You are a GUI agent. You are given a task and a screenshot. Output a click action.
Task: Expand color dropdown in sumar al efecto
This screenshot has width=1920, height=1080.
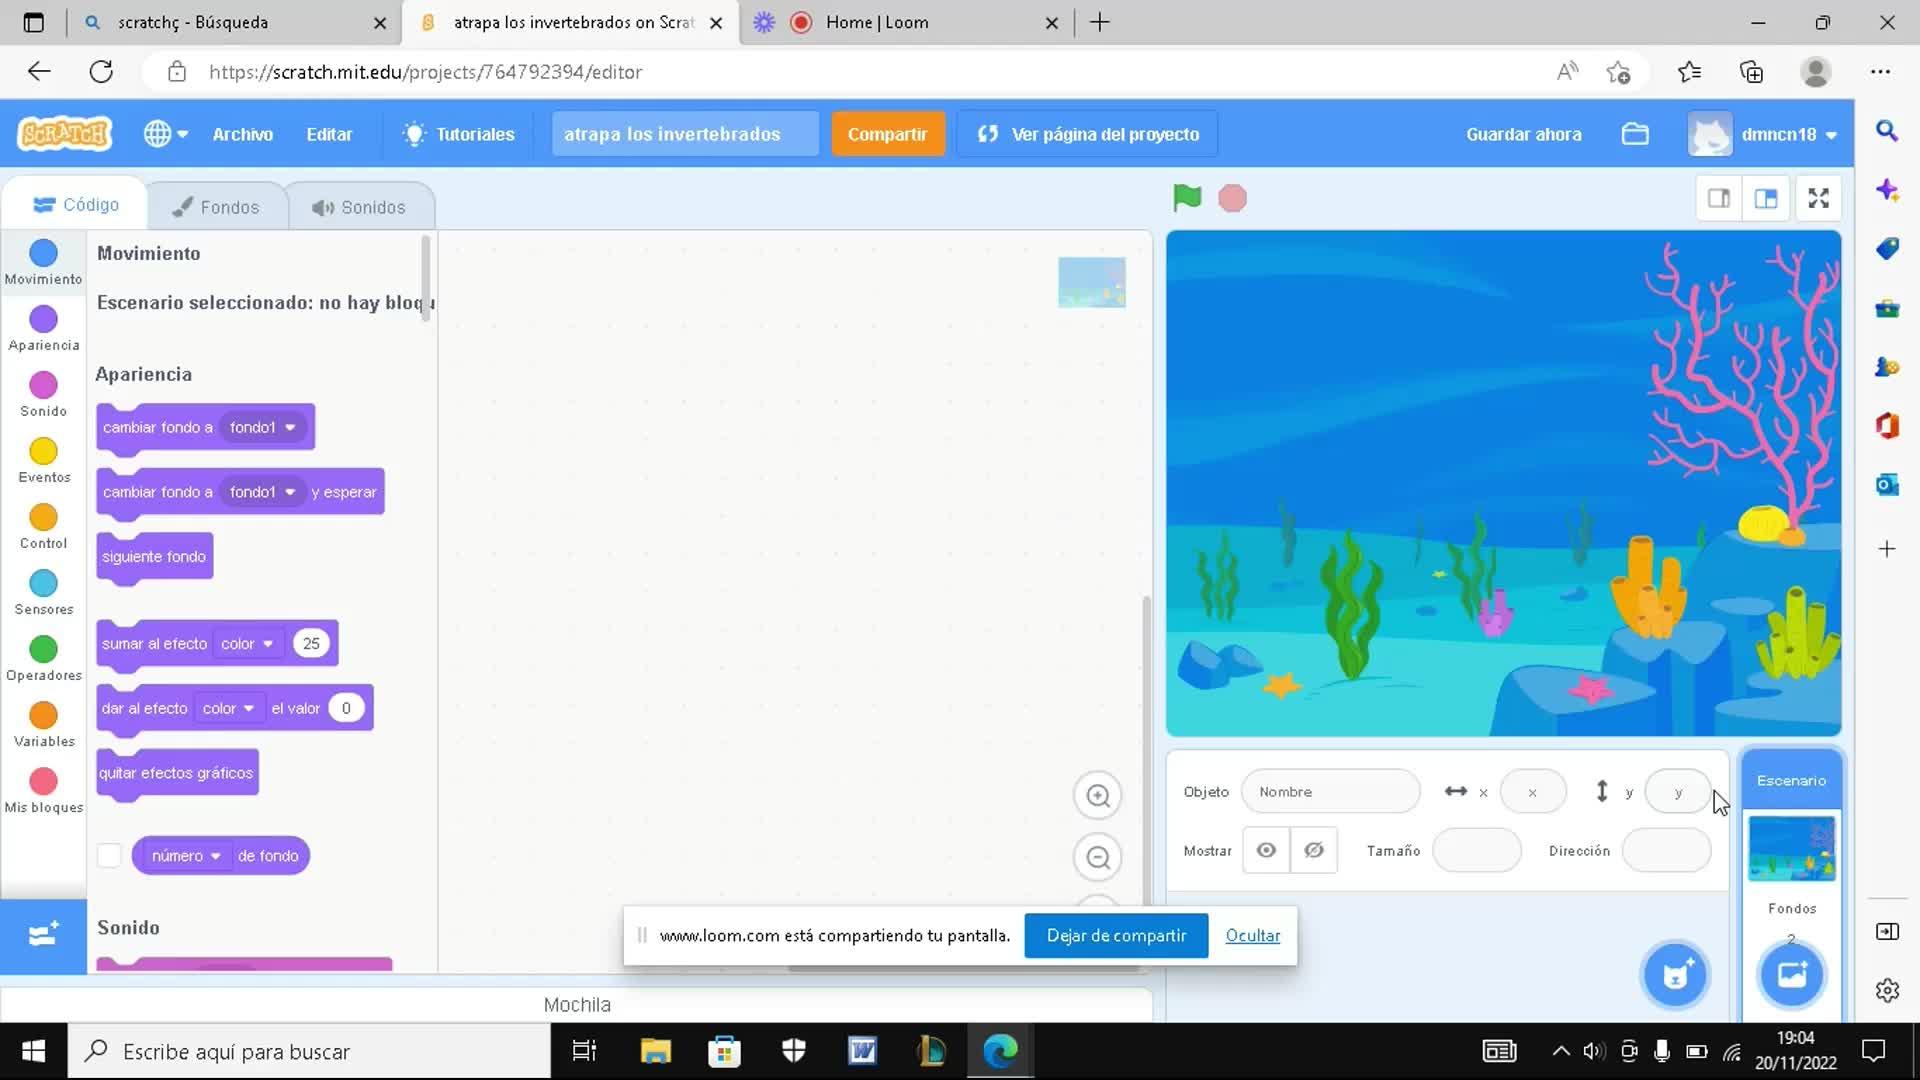coord(247,644)
